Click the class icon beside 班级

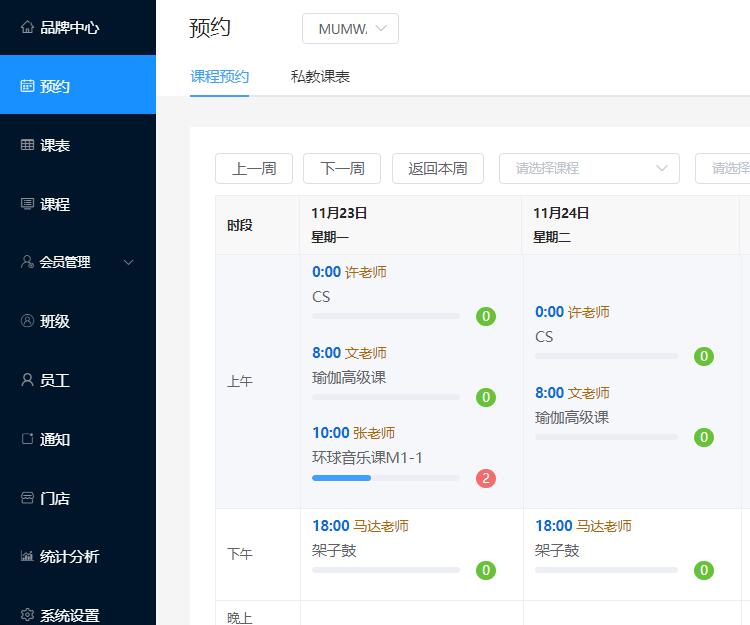click(27, 321)
